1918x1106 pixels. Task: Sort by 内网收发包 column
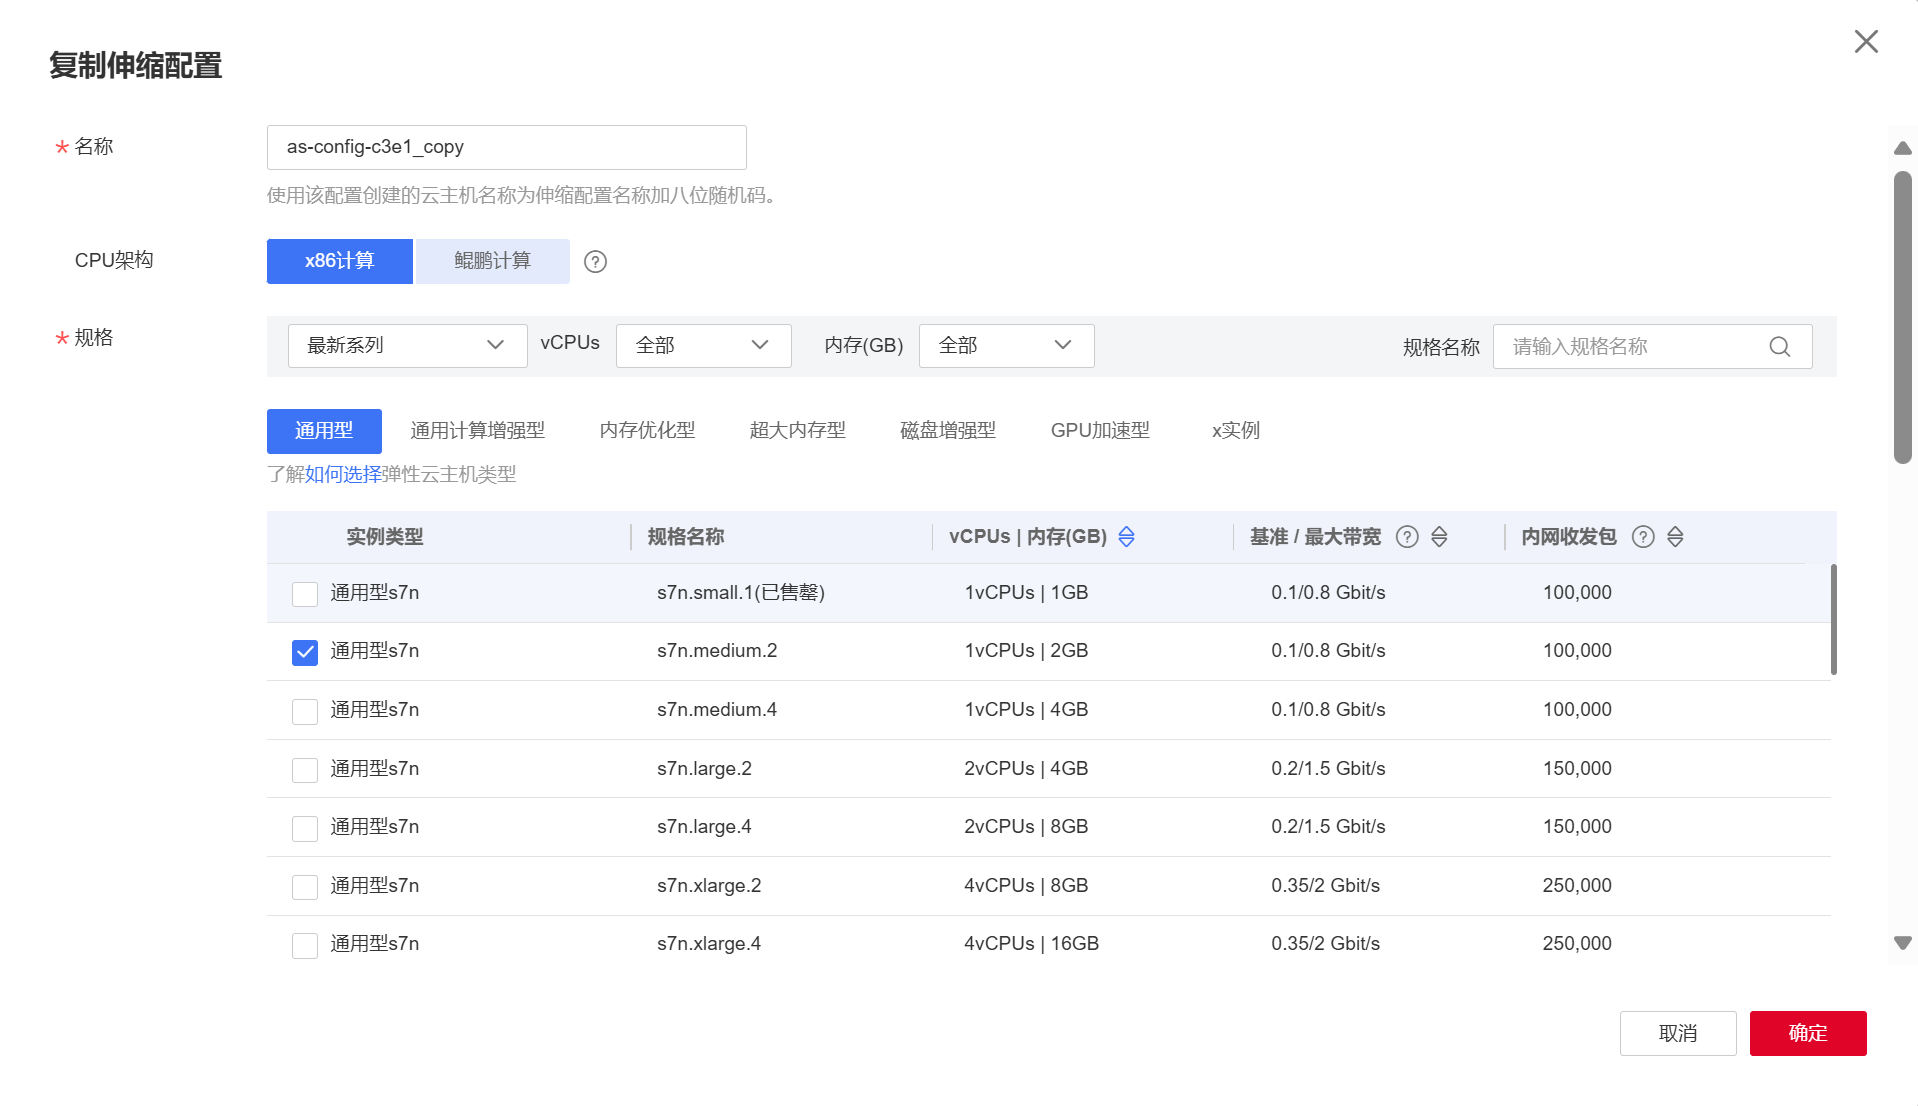(1676, 537)
